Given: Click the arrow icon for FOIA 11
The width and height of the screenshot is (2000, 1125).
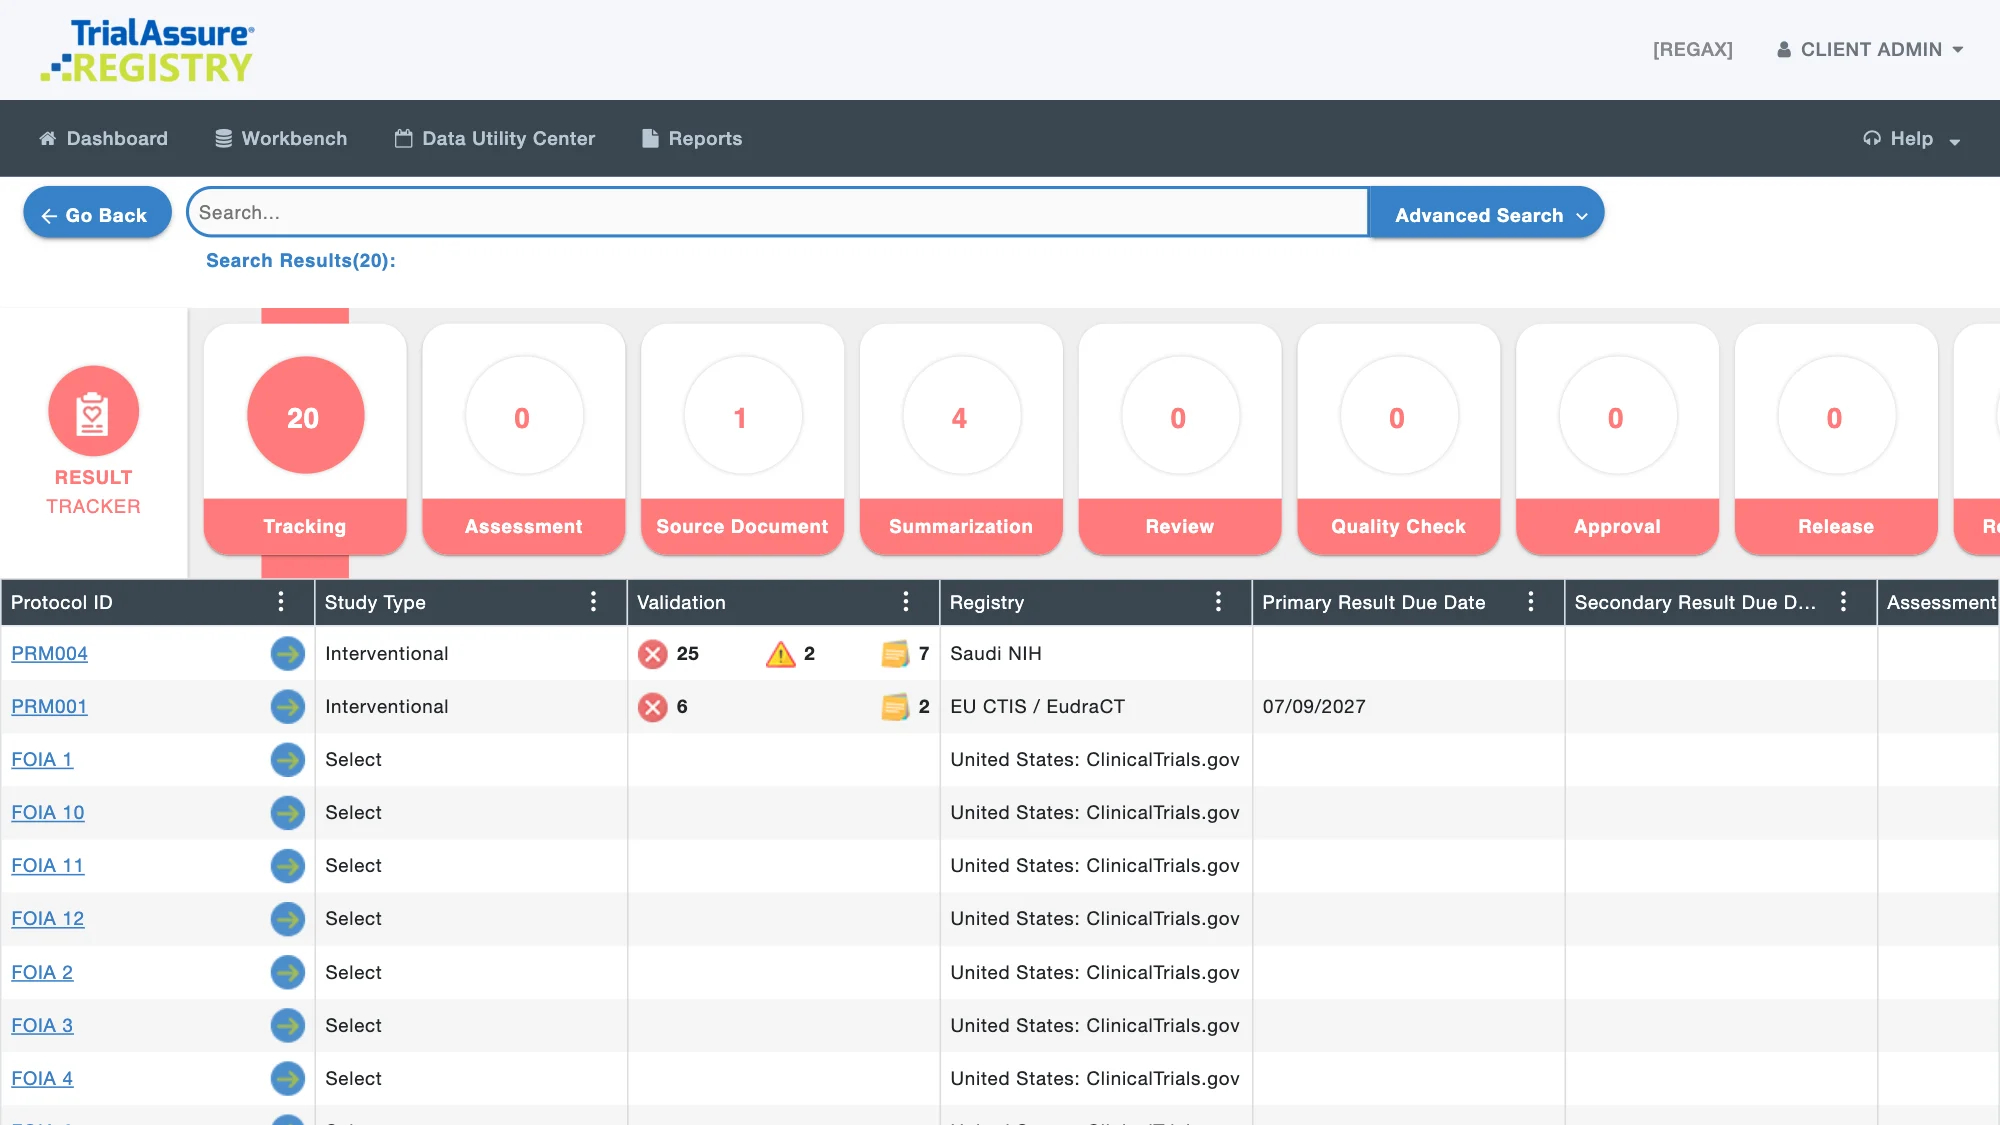Looking at the screenshot, I should (x=288, y=866).
